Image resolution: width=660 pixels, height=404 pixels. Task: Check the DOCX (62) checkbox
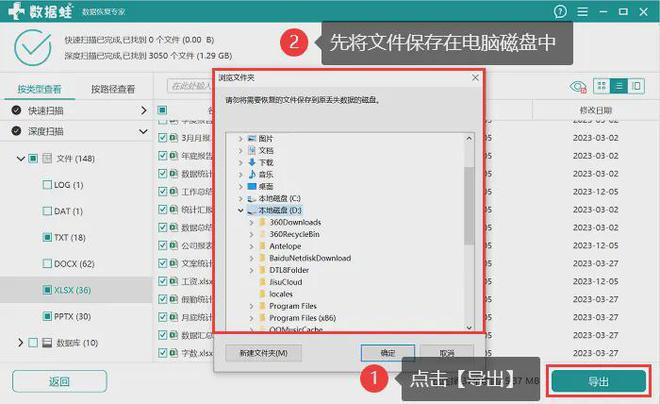click(x=47, y=264)
